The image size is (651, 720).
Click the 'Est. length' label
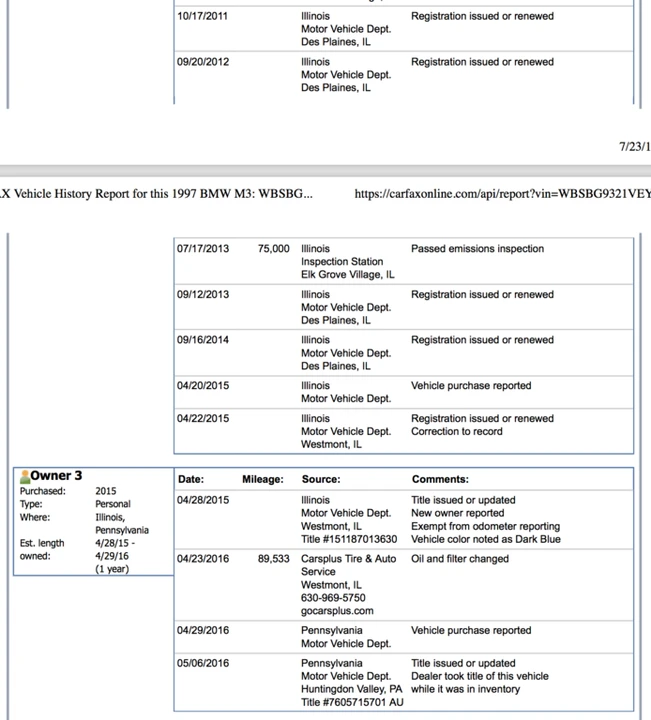[x=42, y=543]
